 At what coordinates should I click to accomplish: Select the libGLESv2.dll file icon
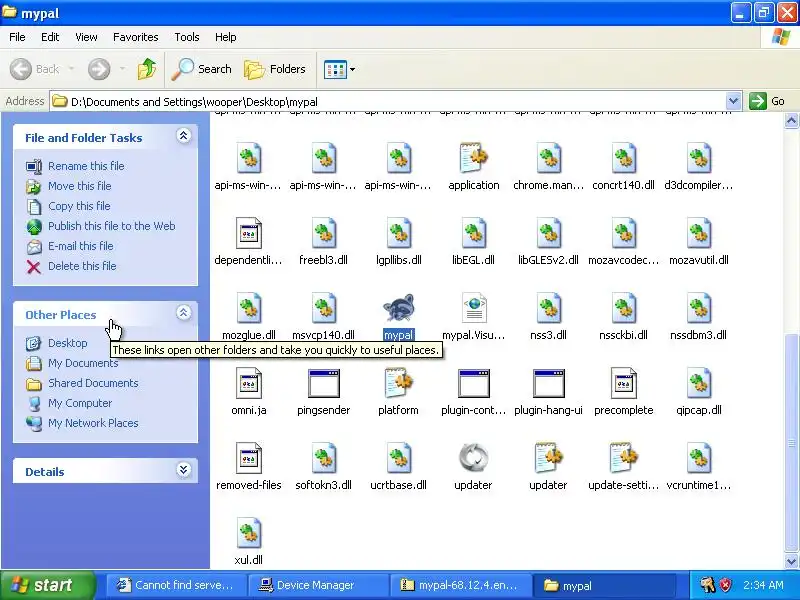548,233
